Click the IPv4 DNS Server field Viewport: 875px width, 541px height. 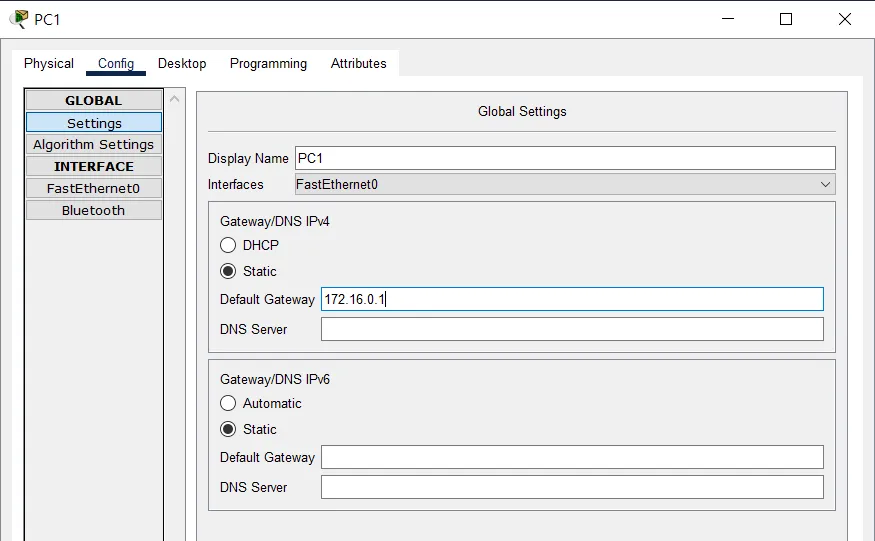tap(572, 329)
